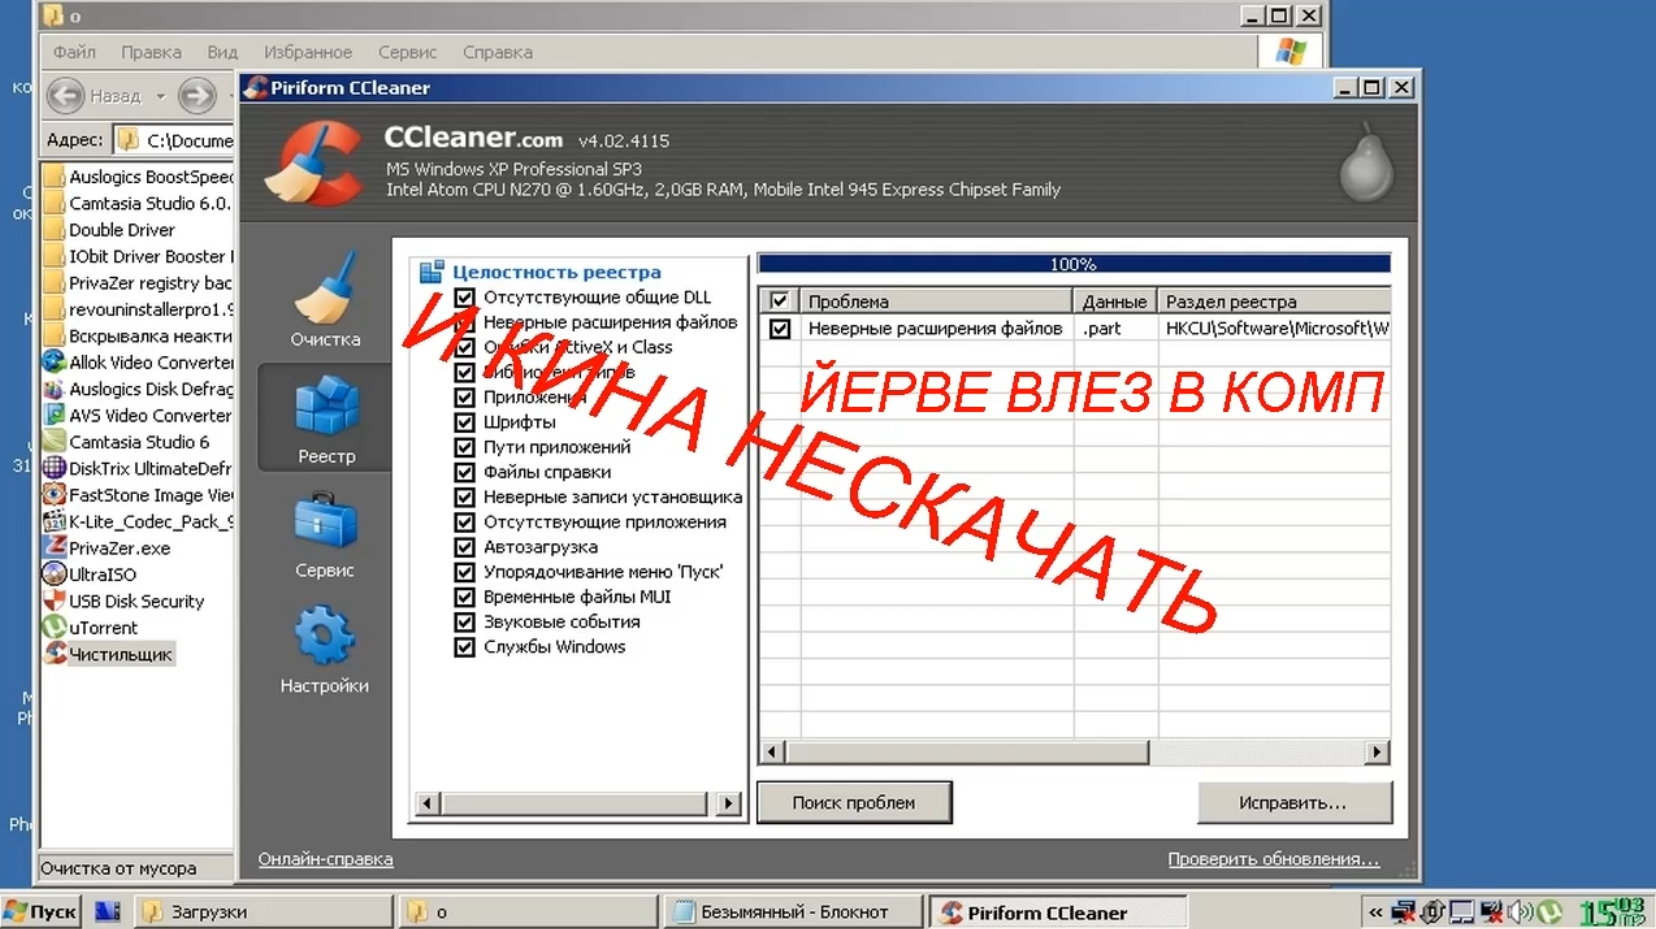Switch to Загрузки taskbar window
Screen dimensions: 1656x929
[263, 912]
